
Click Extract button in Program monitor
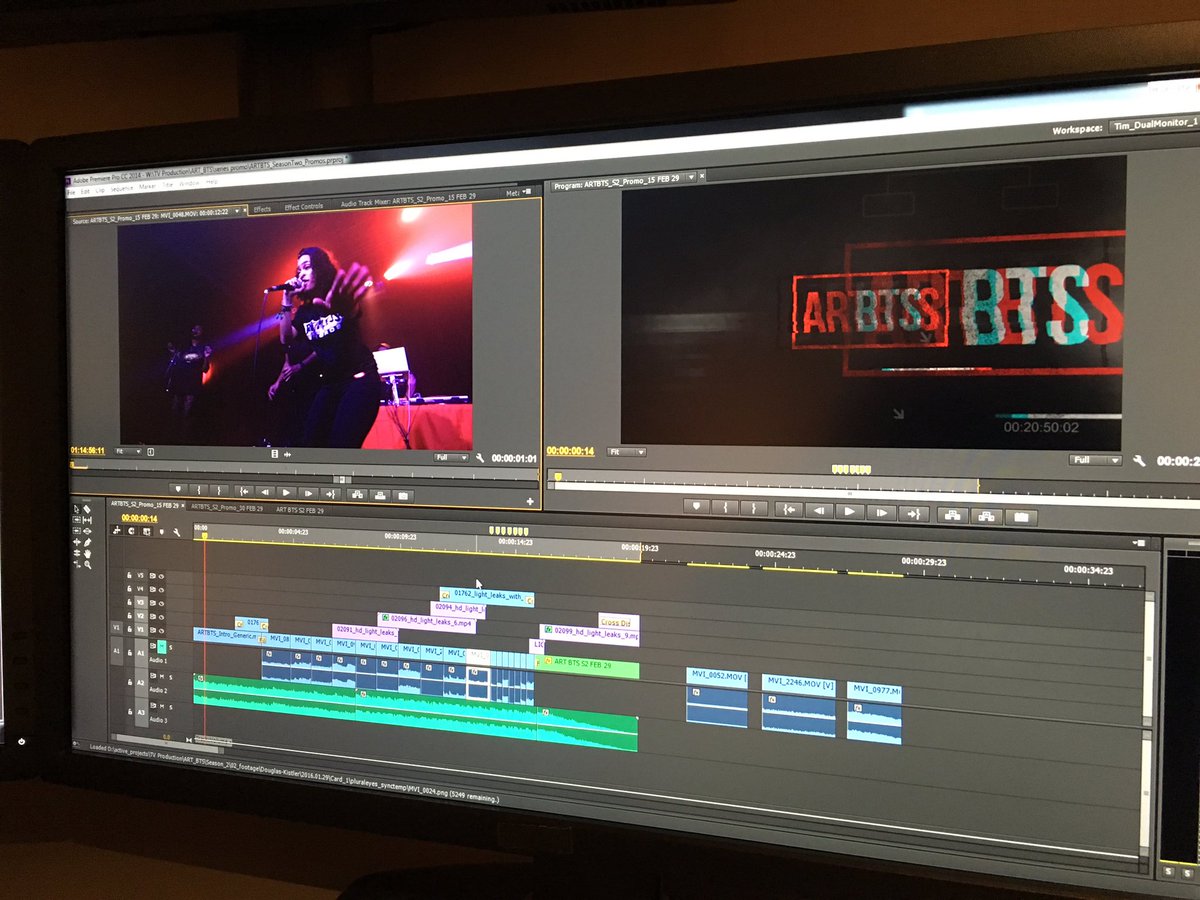(987, 516)
